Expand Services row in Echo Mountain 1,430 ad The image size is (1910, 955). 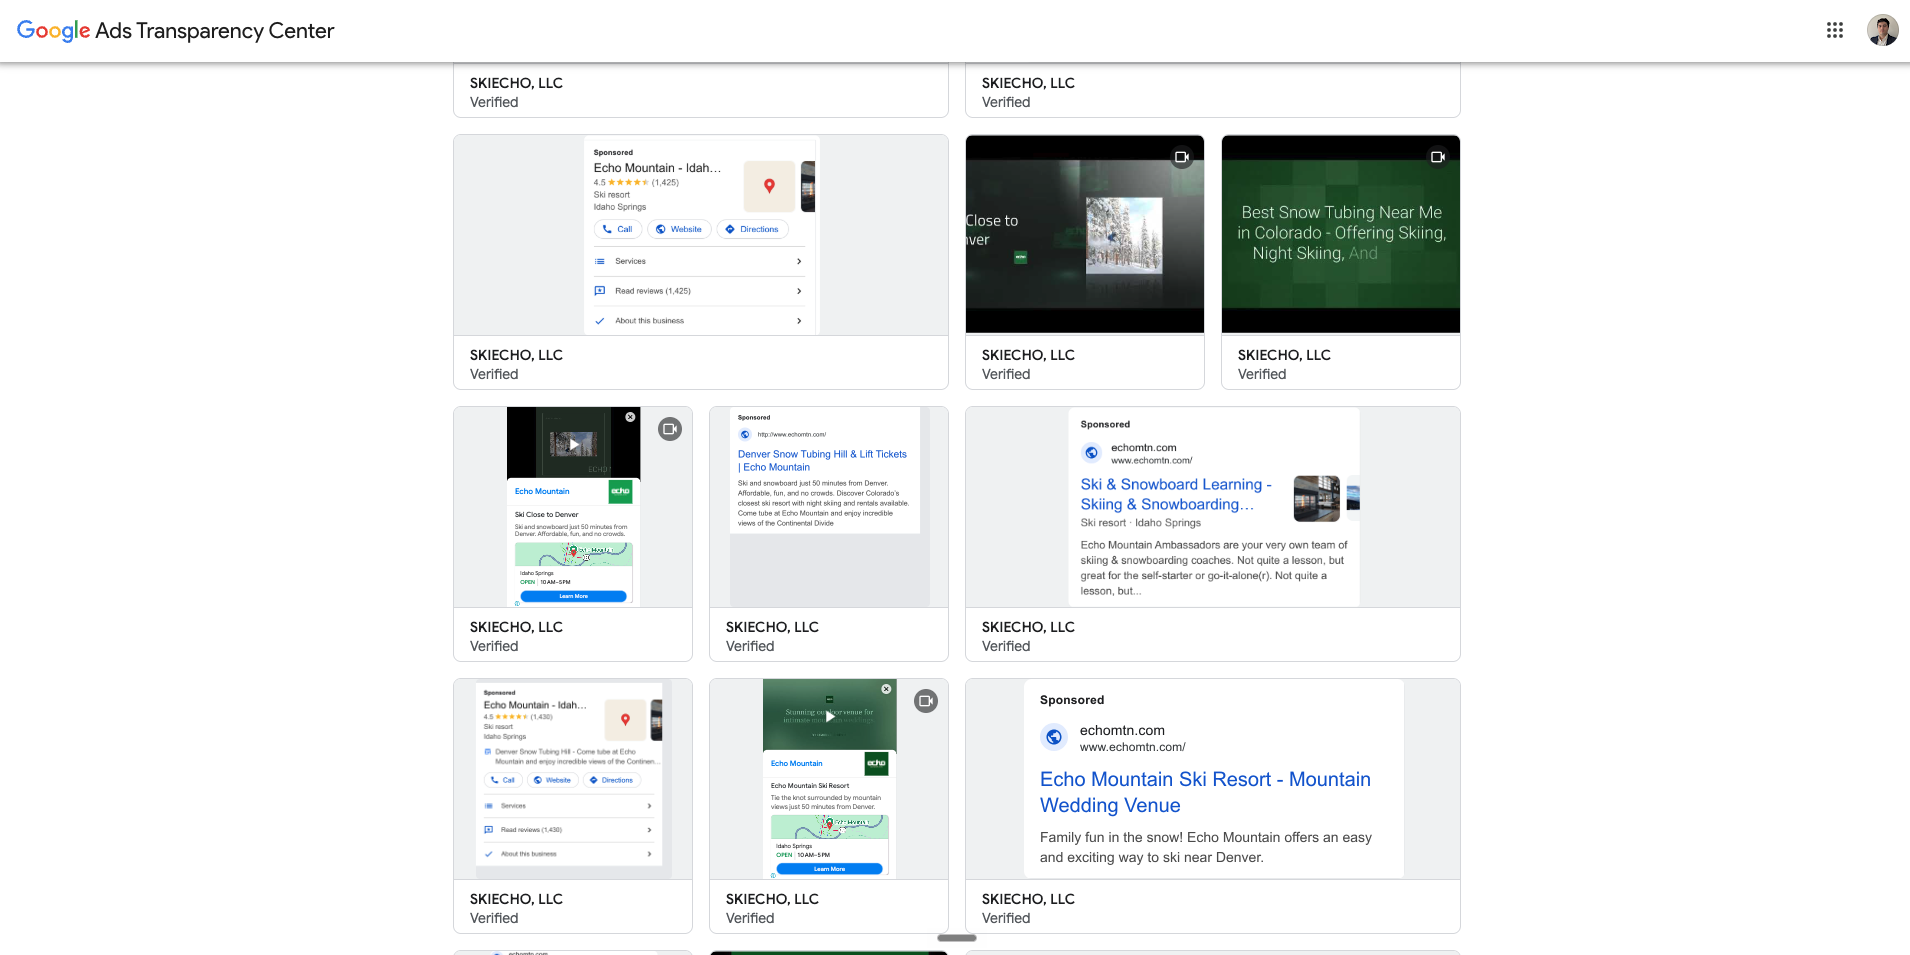[x=568, y=806]
